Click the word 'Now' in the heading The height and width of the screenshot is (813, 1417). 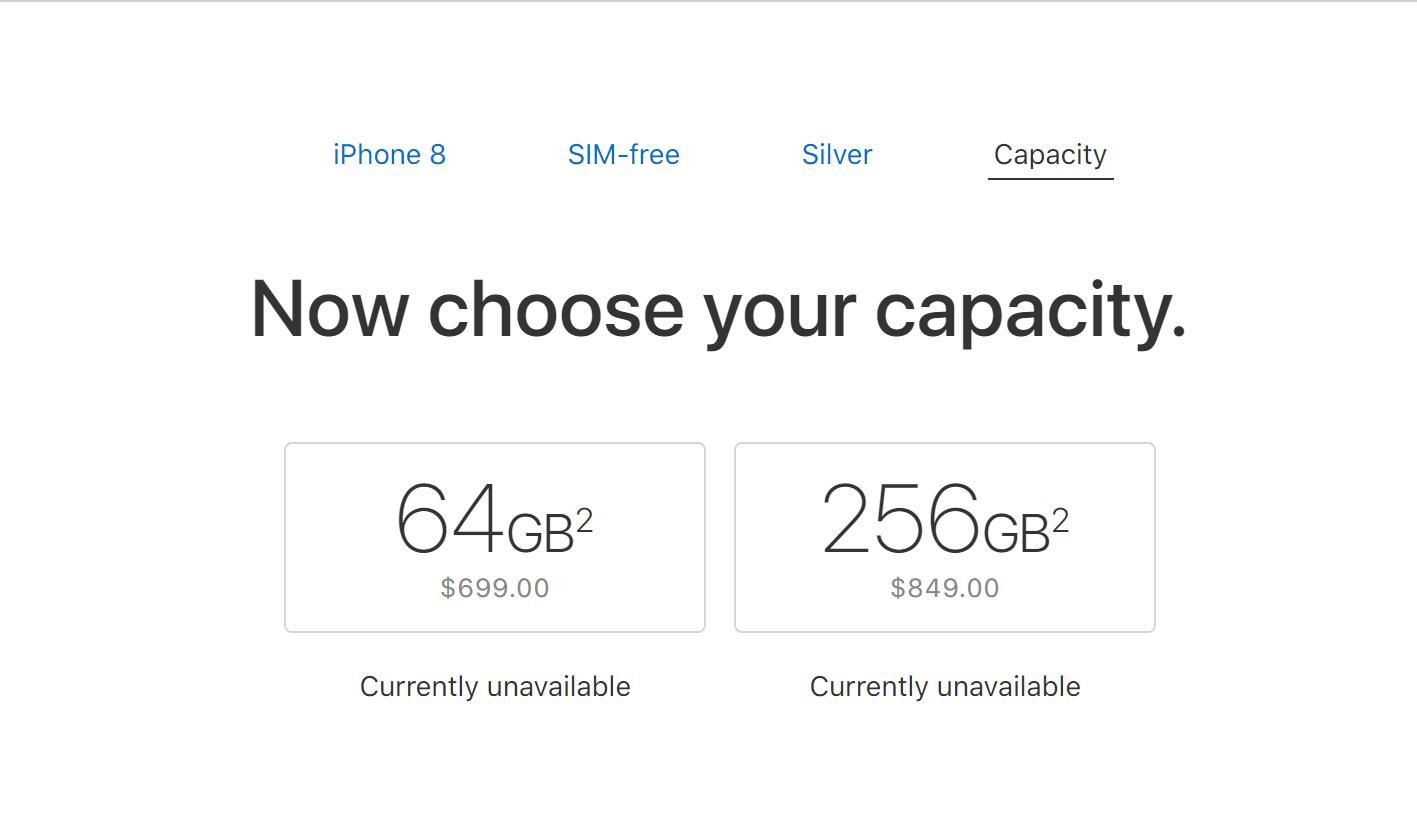pos(329,310)
